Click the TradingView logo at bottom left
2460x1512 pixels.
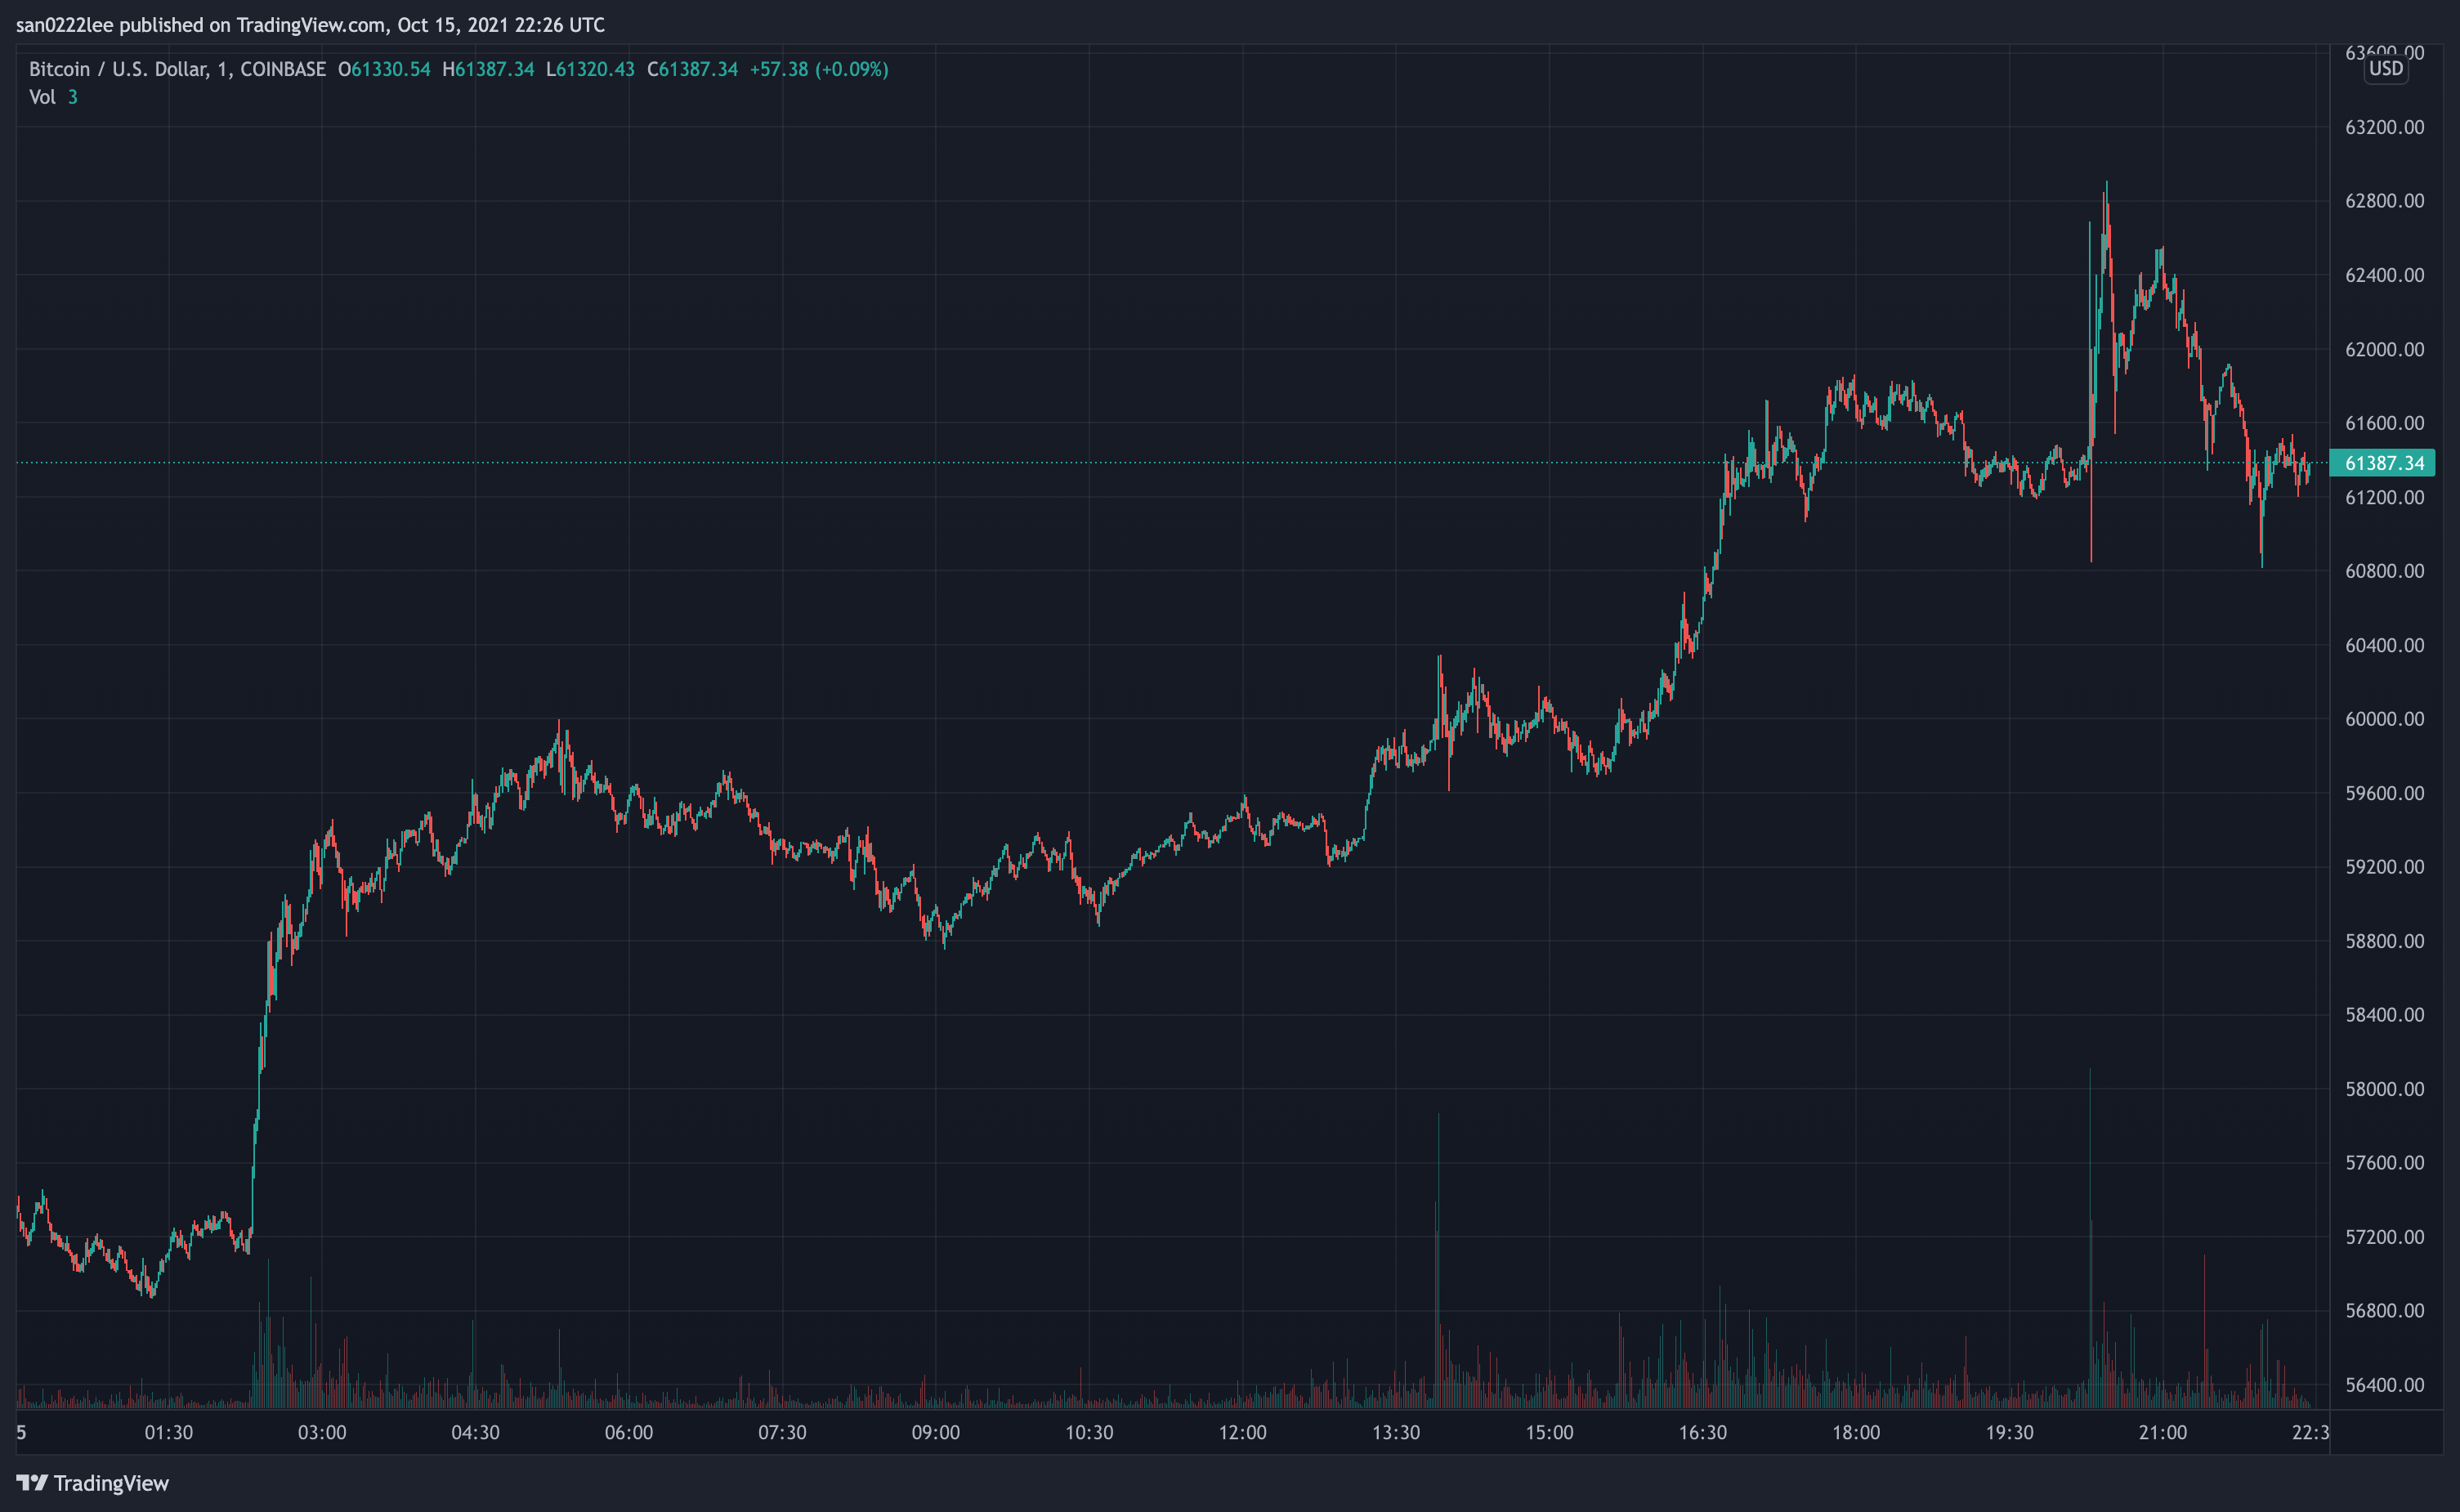[93, 1483]
